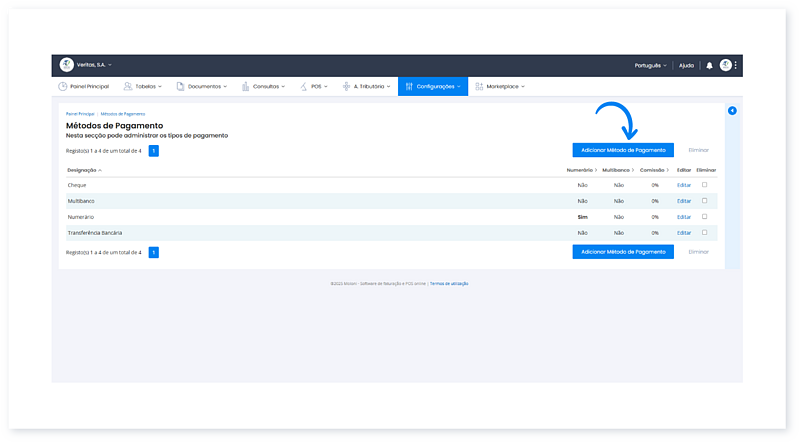800x443 pixels.
Task: Click the Documentos file icon
Action: pyautogui.click(x=180, y=87)
